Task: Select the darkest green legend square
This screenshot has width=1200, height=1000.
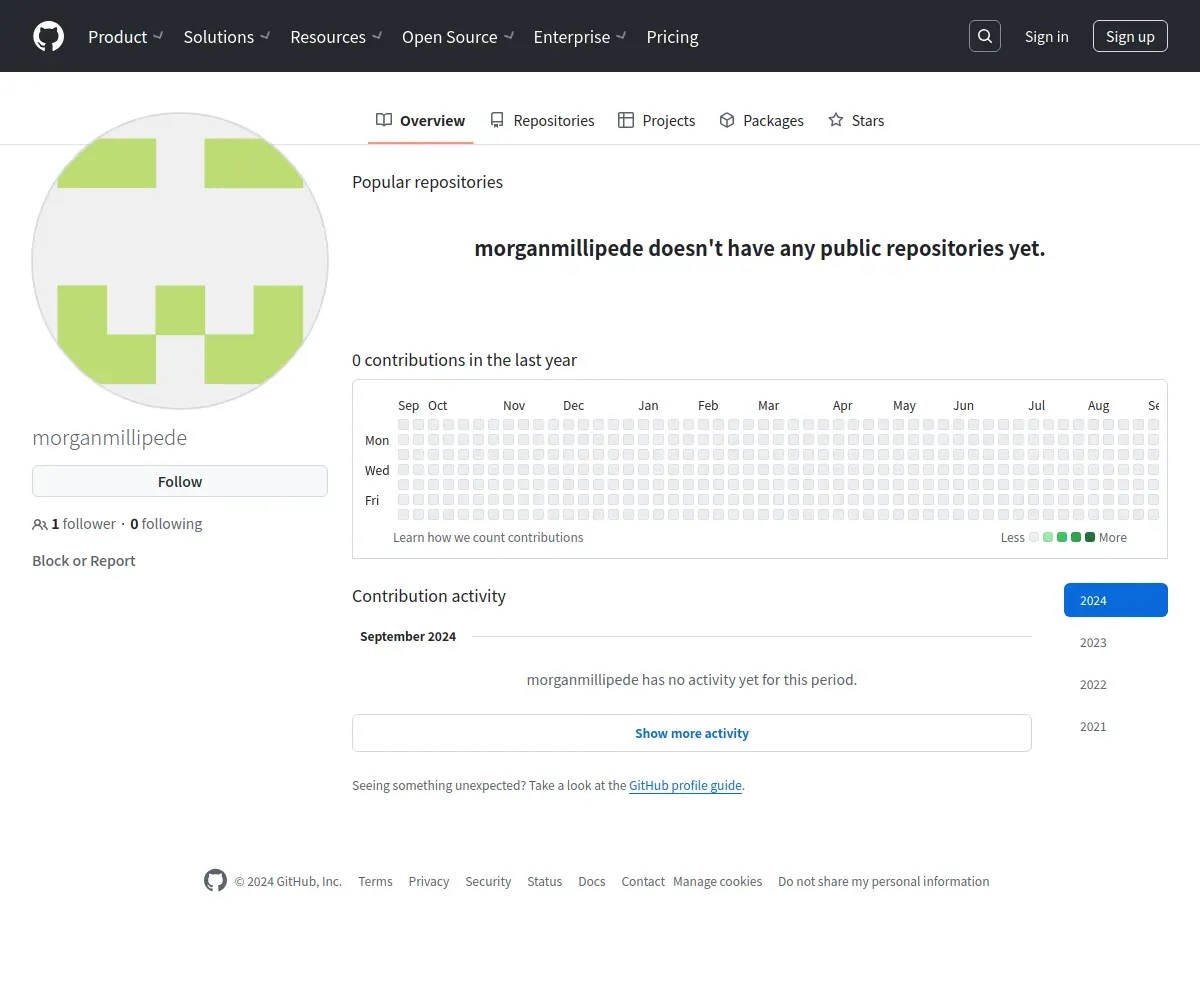Action: (x=1090, y=537)
